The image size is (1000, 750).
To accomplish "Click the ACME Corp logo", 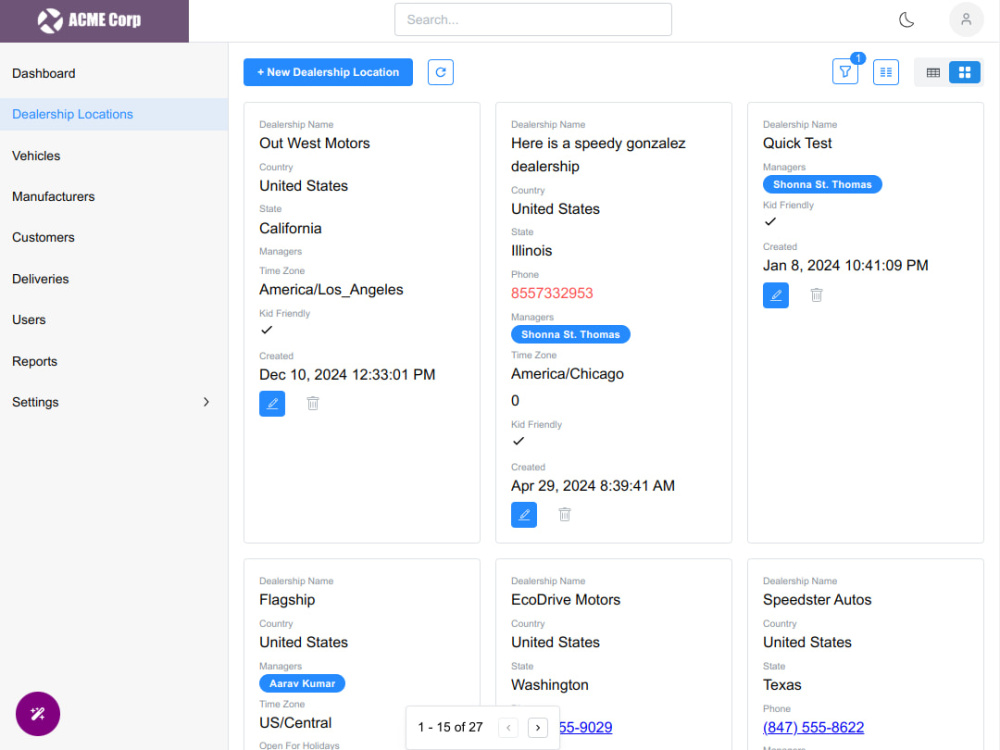I will [x=89, y=20].
